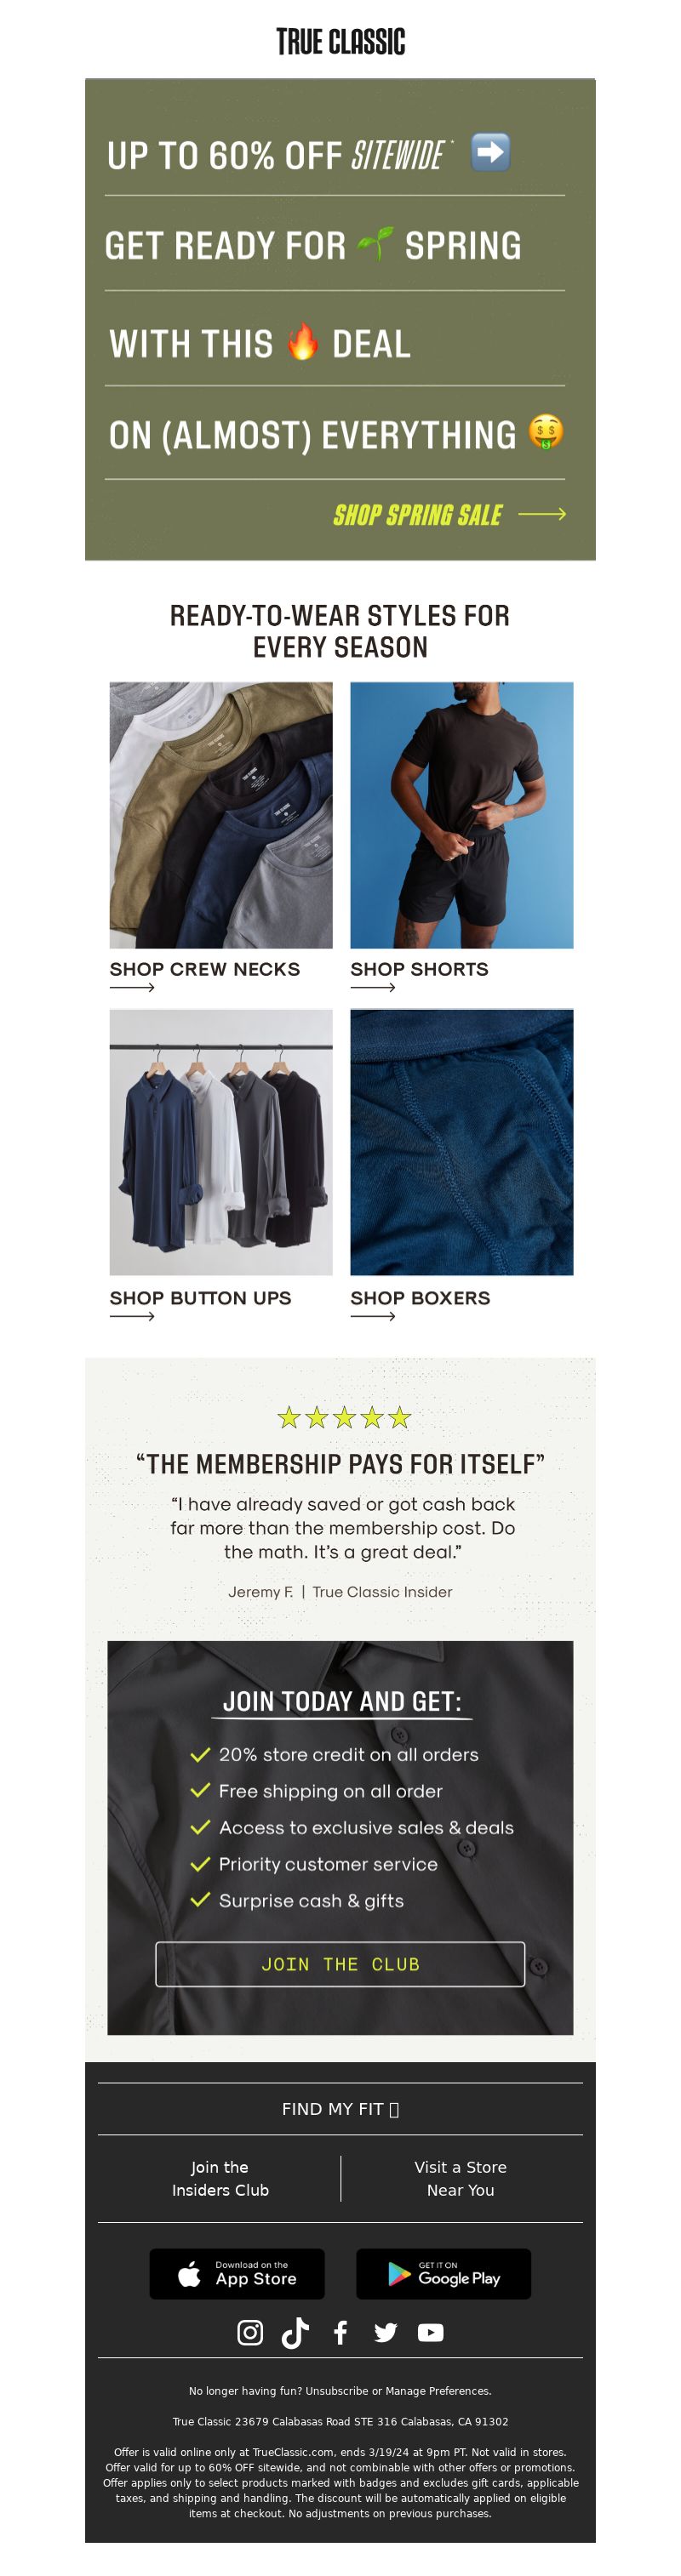The height and width of the screenshot is (2576, 681).
Task: Select the Find My Fit menu item
Action: pyautogui.click(x=340, y=2108)
